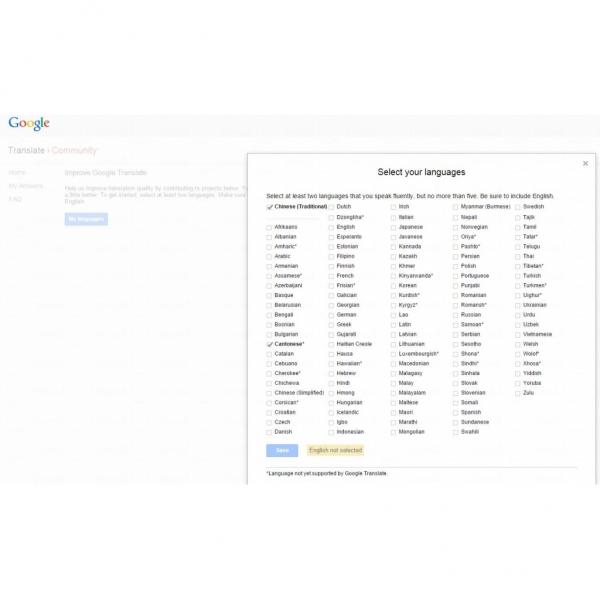Click the 'English not selected' warning label
This screenshot has width=600, height=600.
click(336, 450)
